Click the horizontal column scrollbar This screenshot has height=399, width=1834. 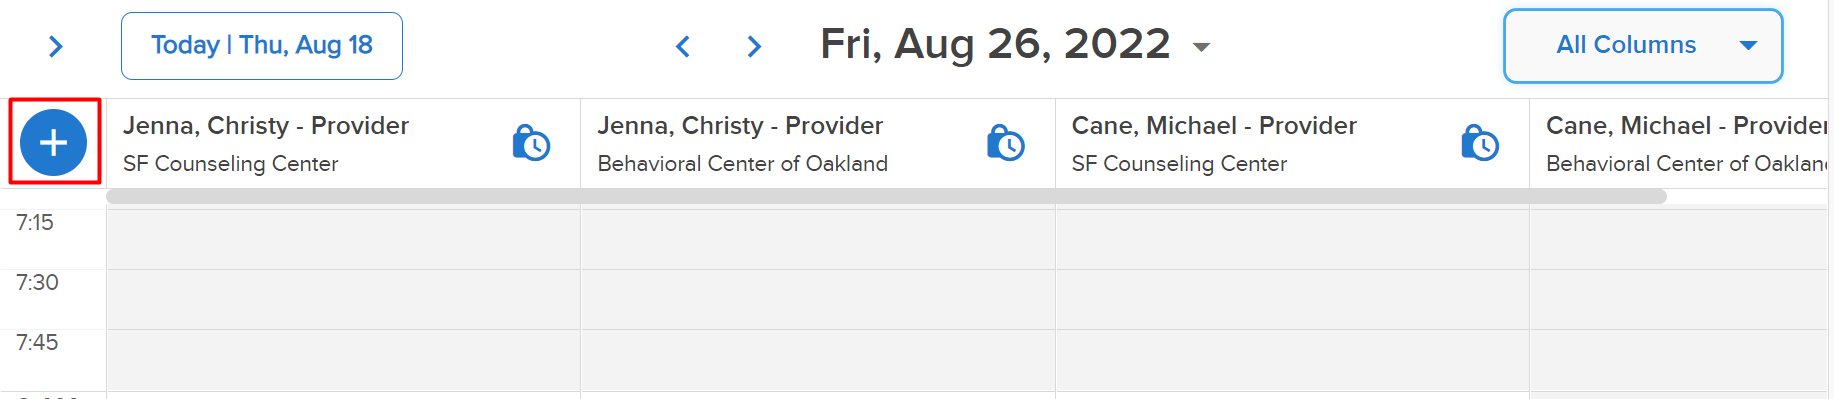pyautogui.click(x=886, y=196)
